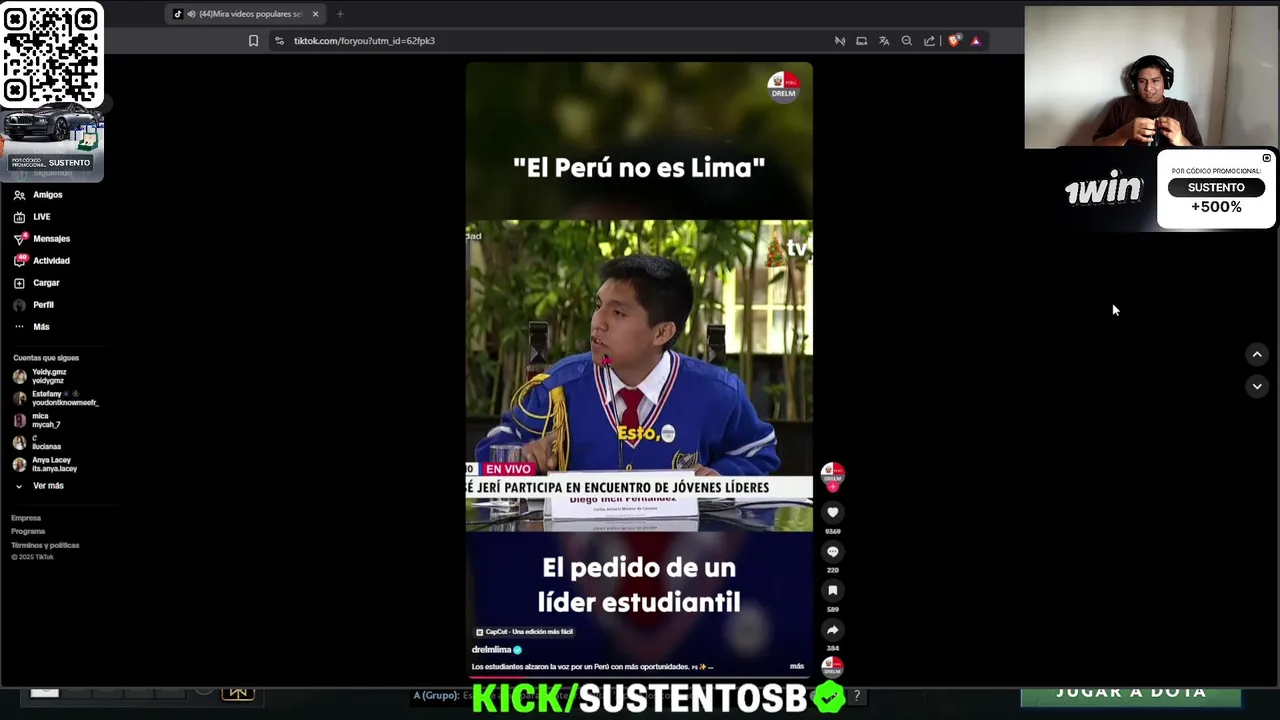Open the Más options in the sidebar
The height and width of the screenshot is (720, 1280).
click(41, 327)
